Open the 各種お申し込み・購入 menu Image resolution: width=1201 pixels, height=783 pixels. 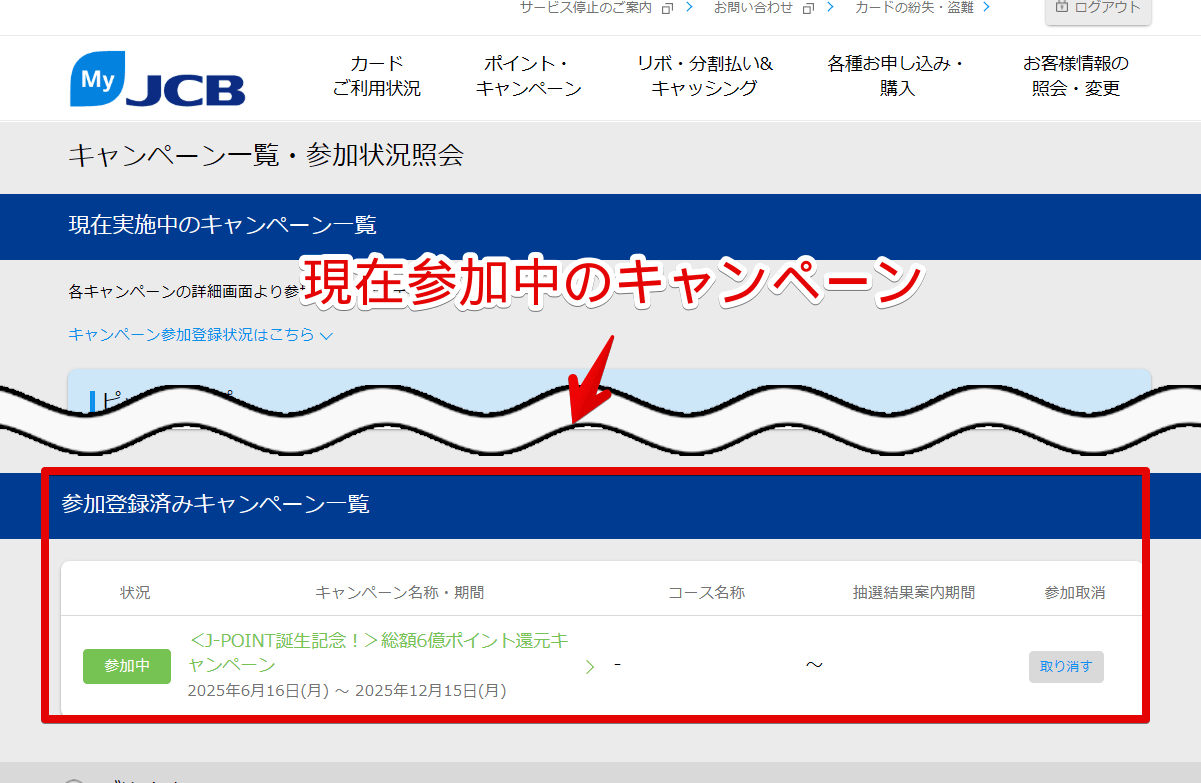(x=897, y=76)
